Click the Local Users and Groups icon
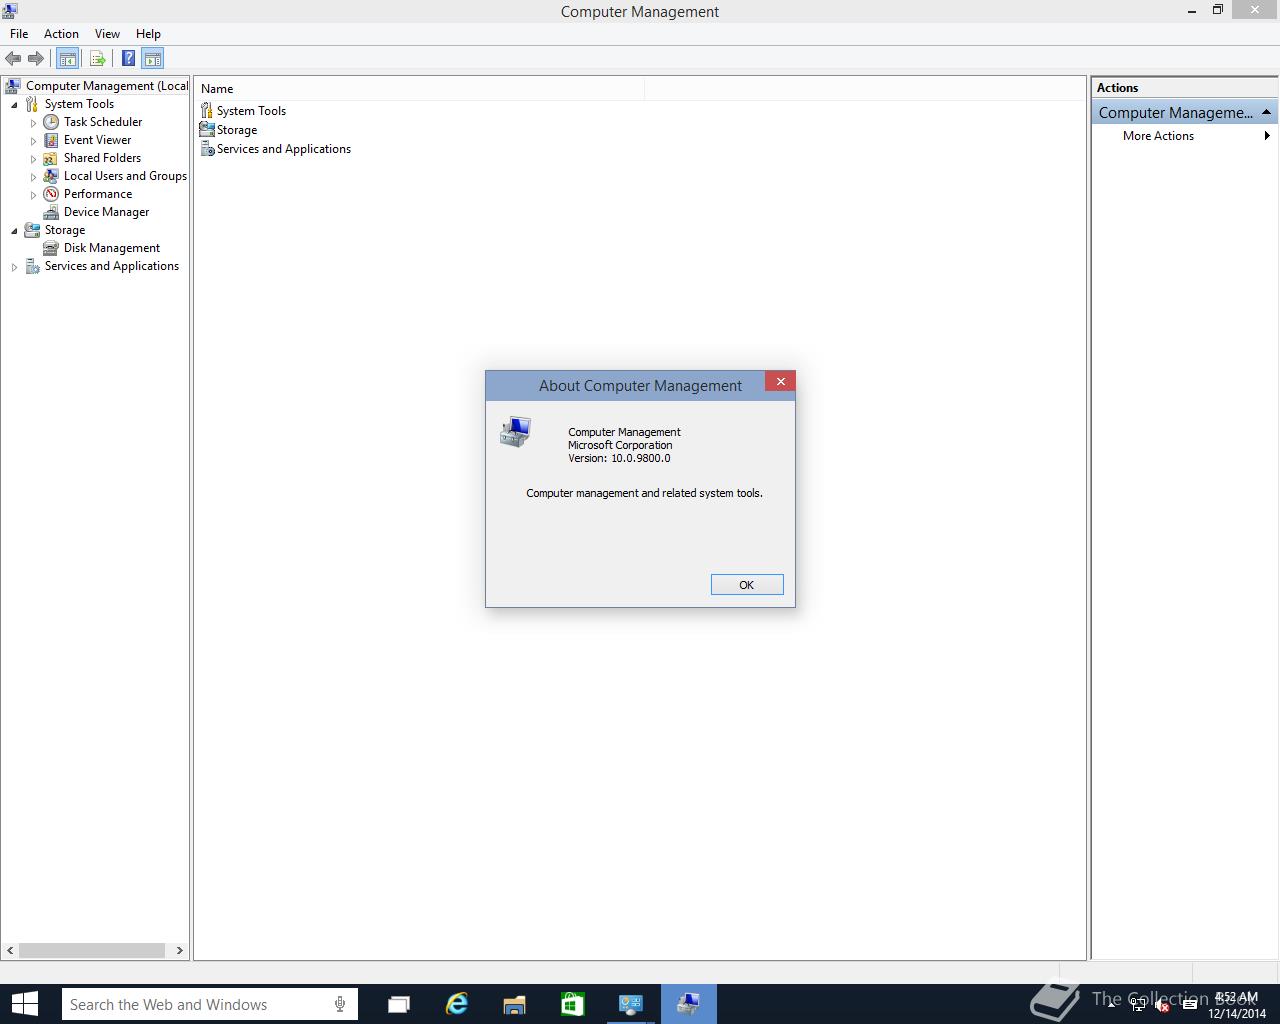Screen dimensions: 1280x1024 tap(51, 176)
